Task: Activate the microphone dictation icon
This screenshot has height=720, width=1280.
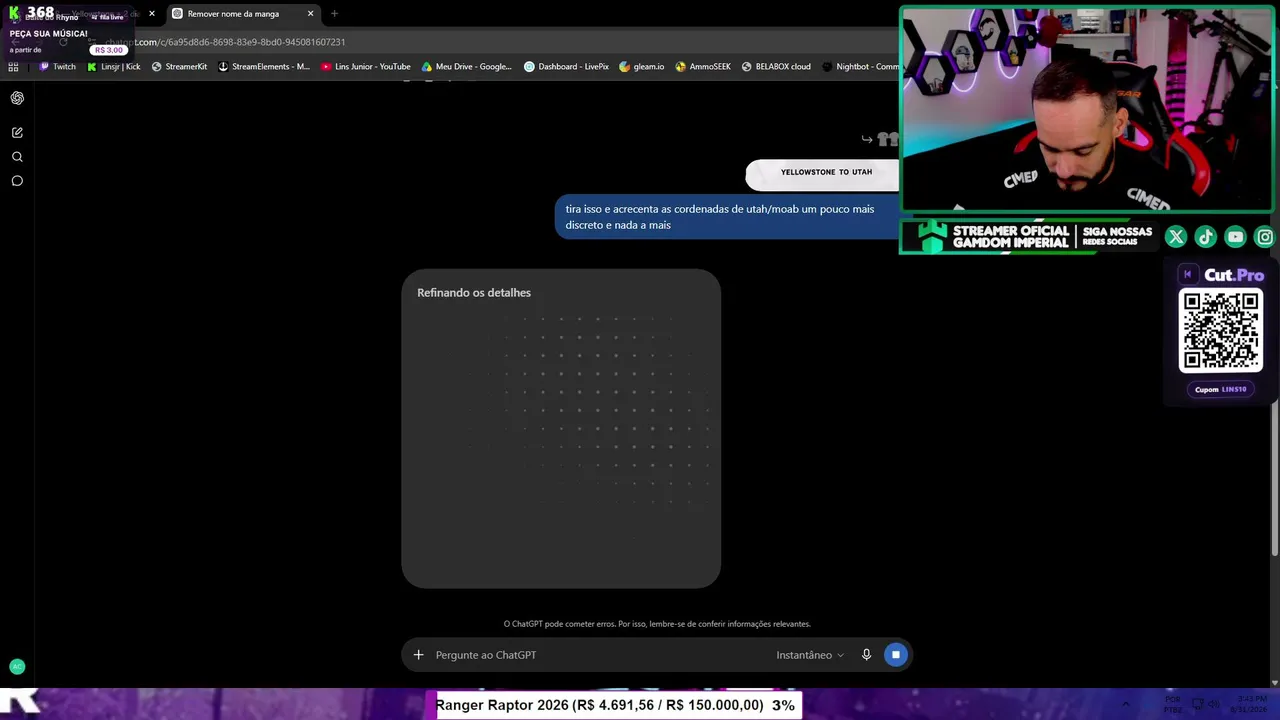Action: 866,655
